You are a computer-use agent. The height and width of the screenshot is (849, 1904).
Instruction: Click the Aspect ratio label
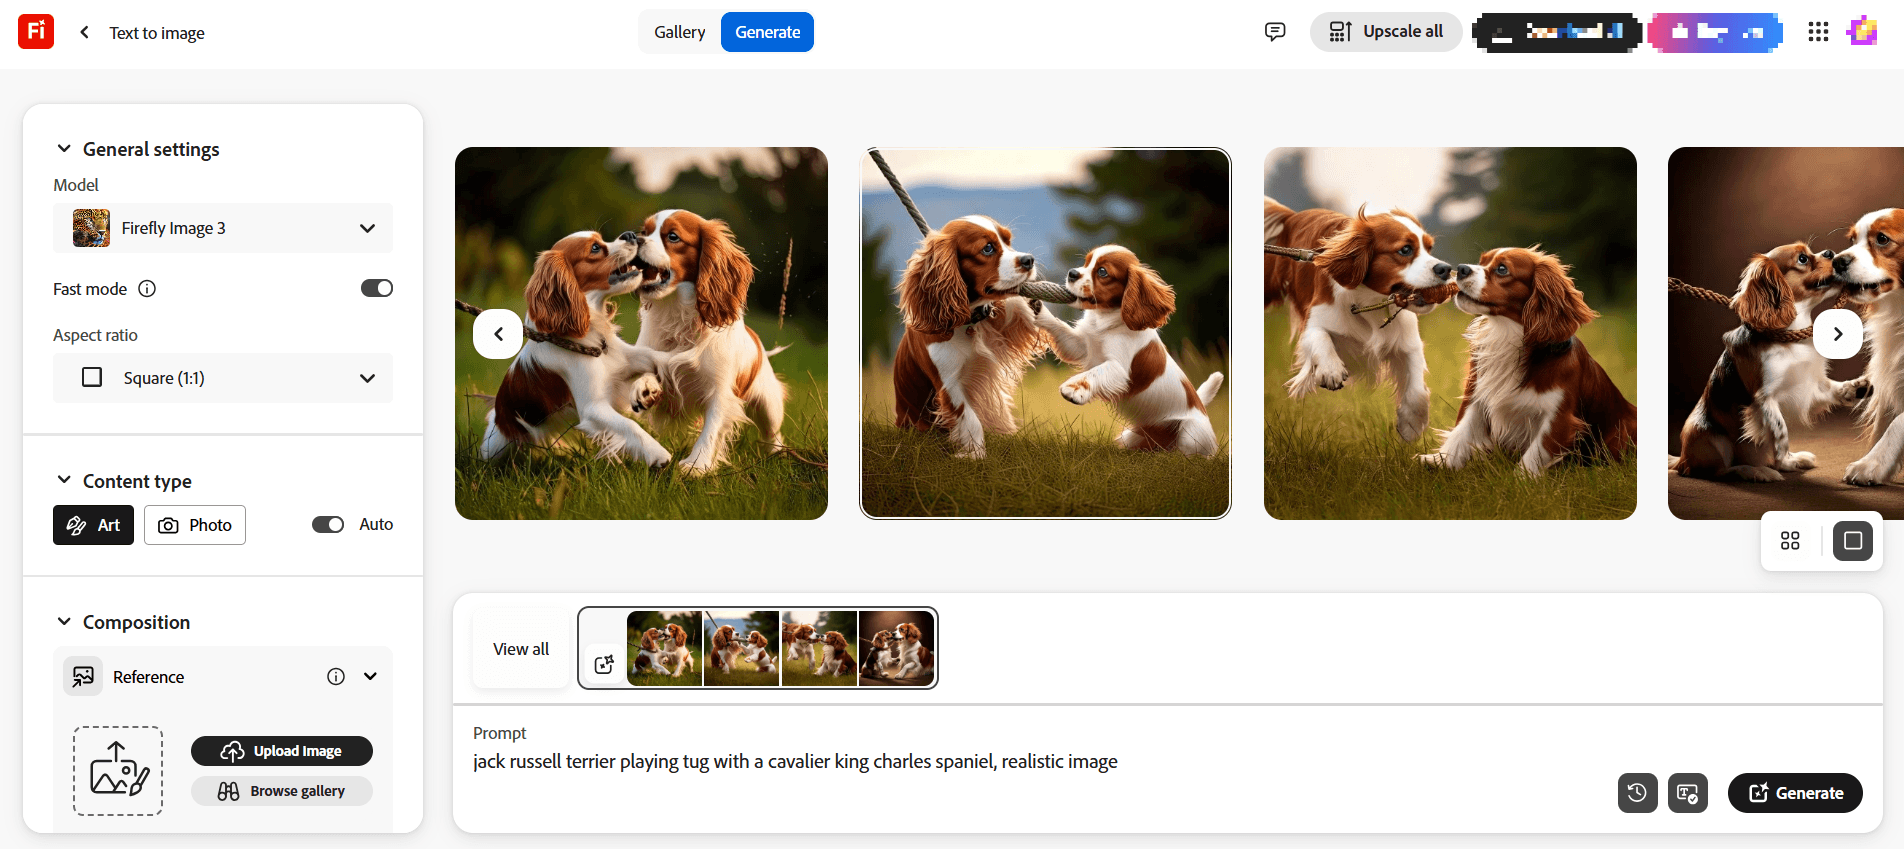point(95,335)
